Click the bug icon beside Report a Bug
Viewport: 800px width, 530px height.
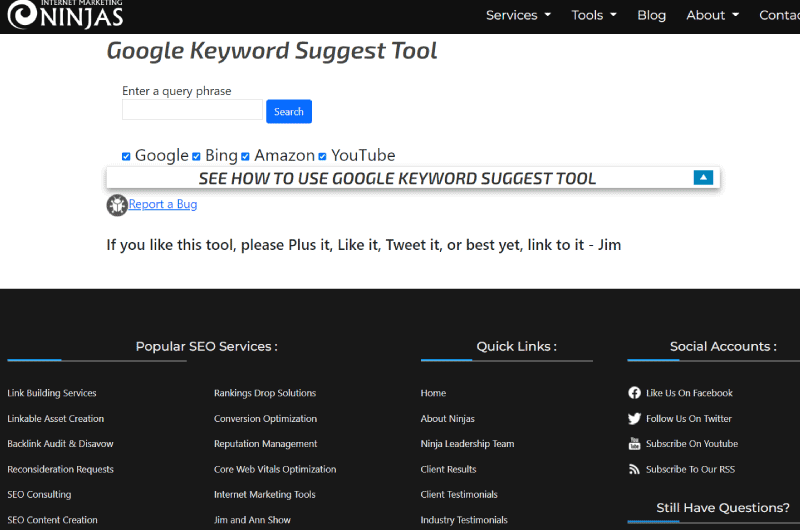(x=117, y=205)
